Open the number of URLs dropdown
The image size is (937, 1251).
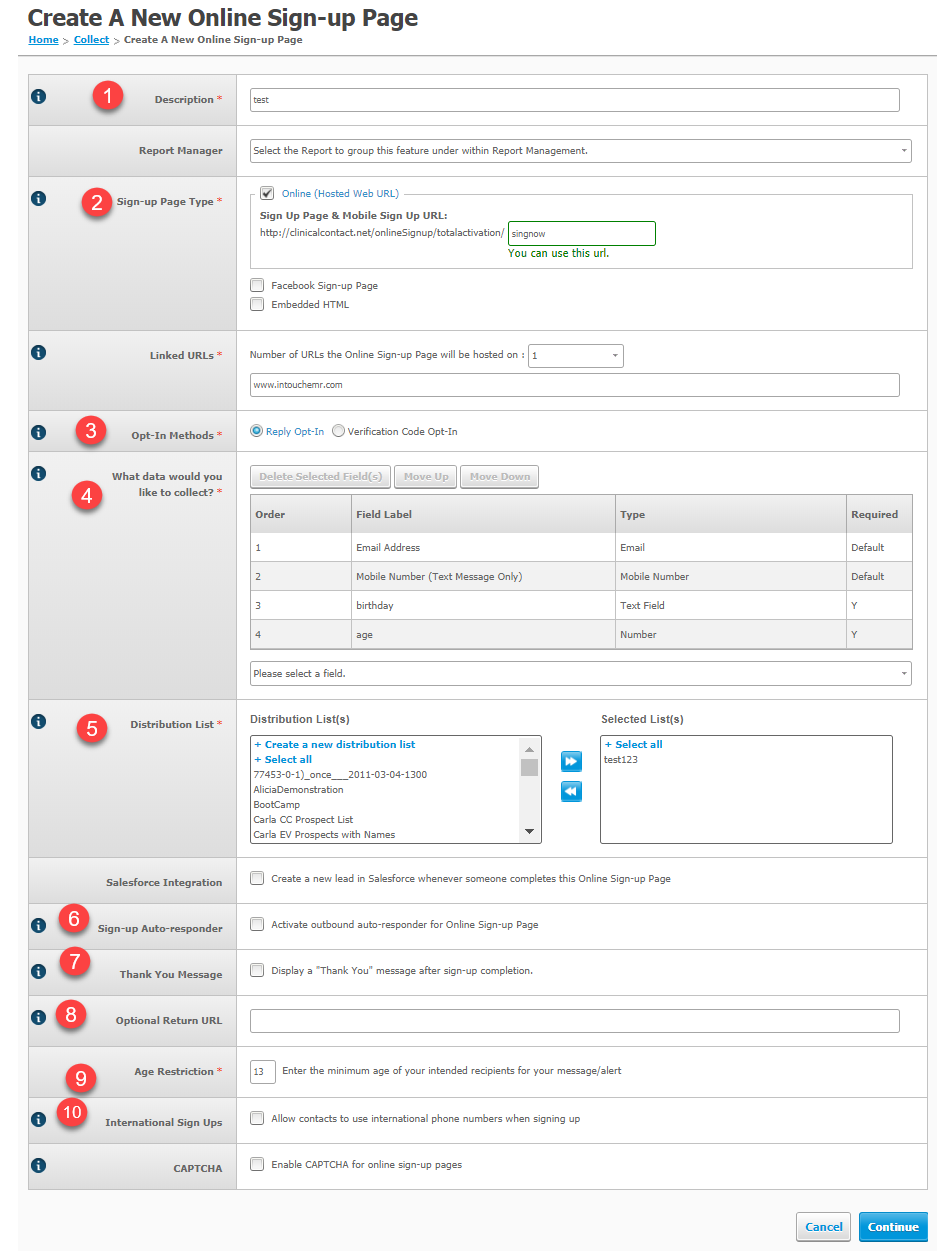point(576,355)
